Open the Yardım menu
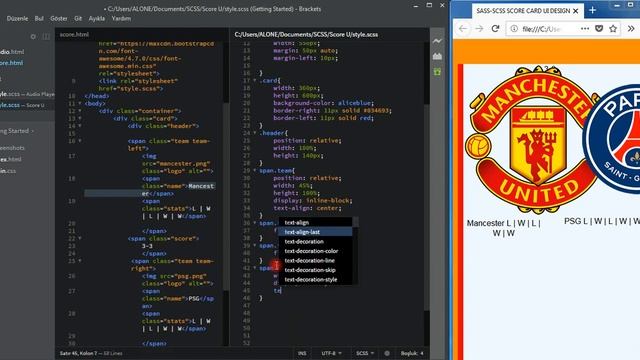Screen dimensions: 640x360 coord(121,18)
